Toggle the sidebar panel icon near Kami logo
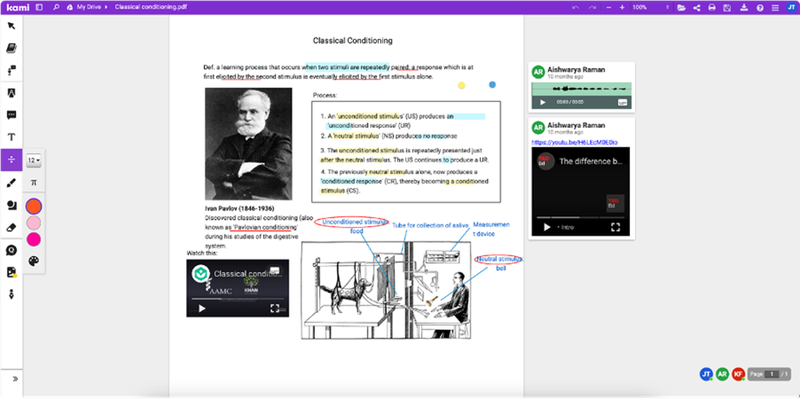The width and height of the screenshot is (800, 399). tap(40, 8)
